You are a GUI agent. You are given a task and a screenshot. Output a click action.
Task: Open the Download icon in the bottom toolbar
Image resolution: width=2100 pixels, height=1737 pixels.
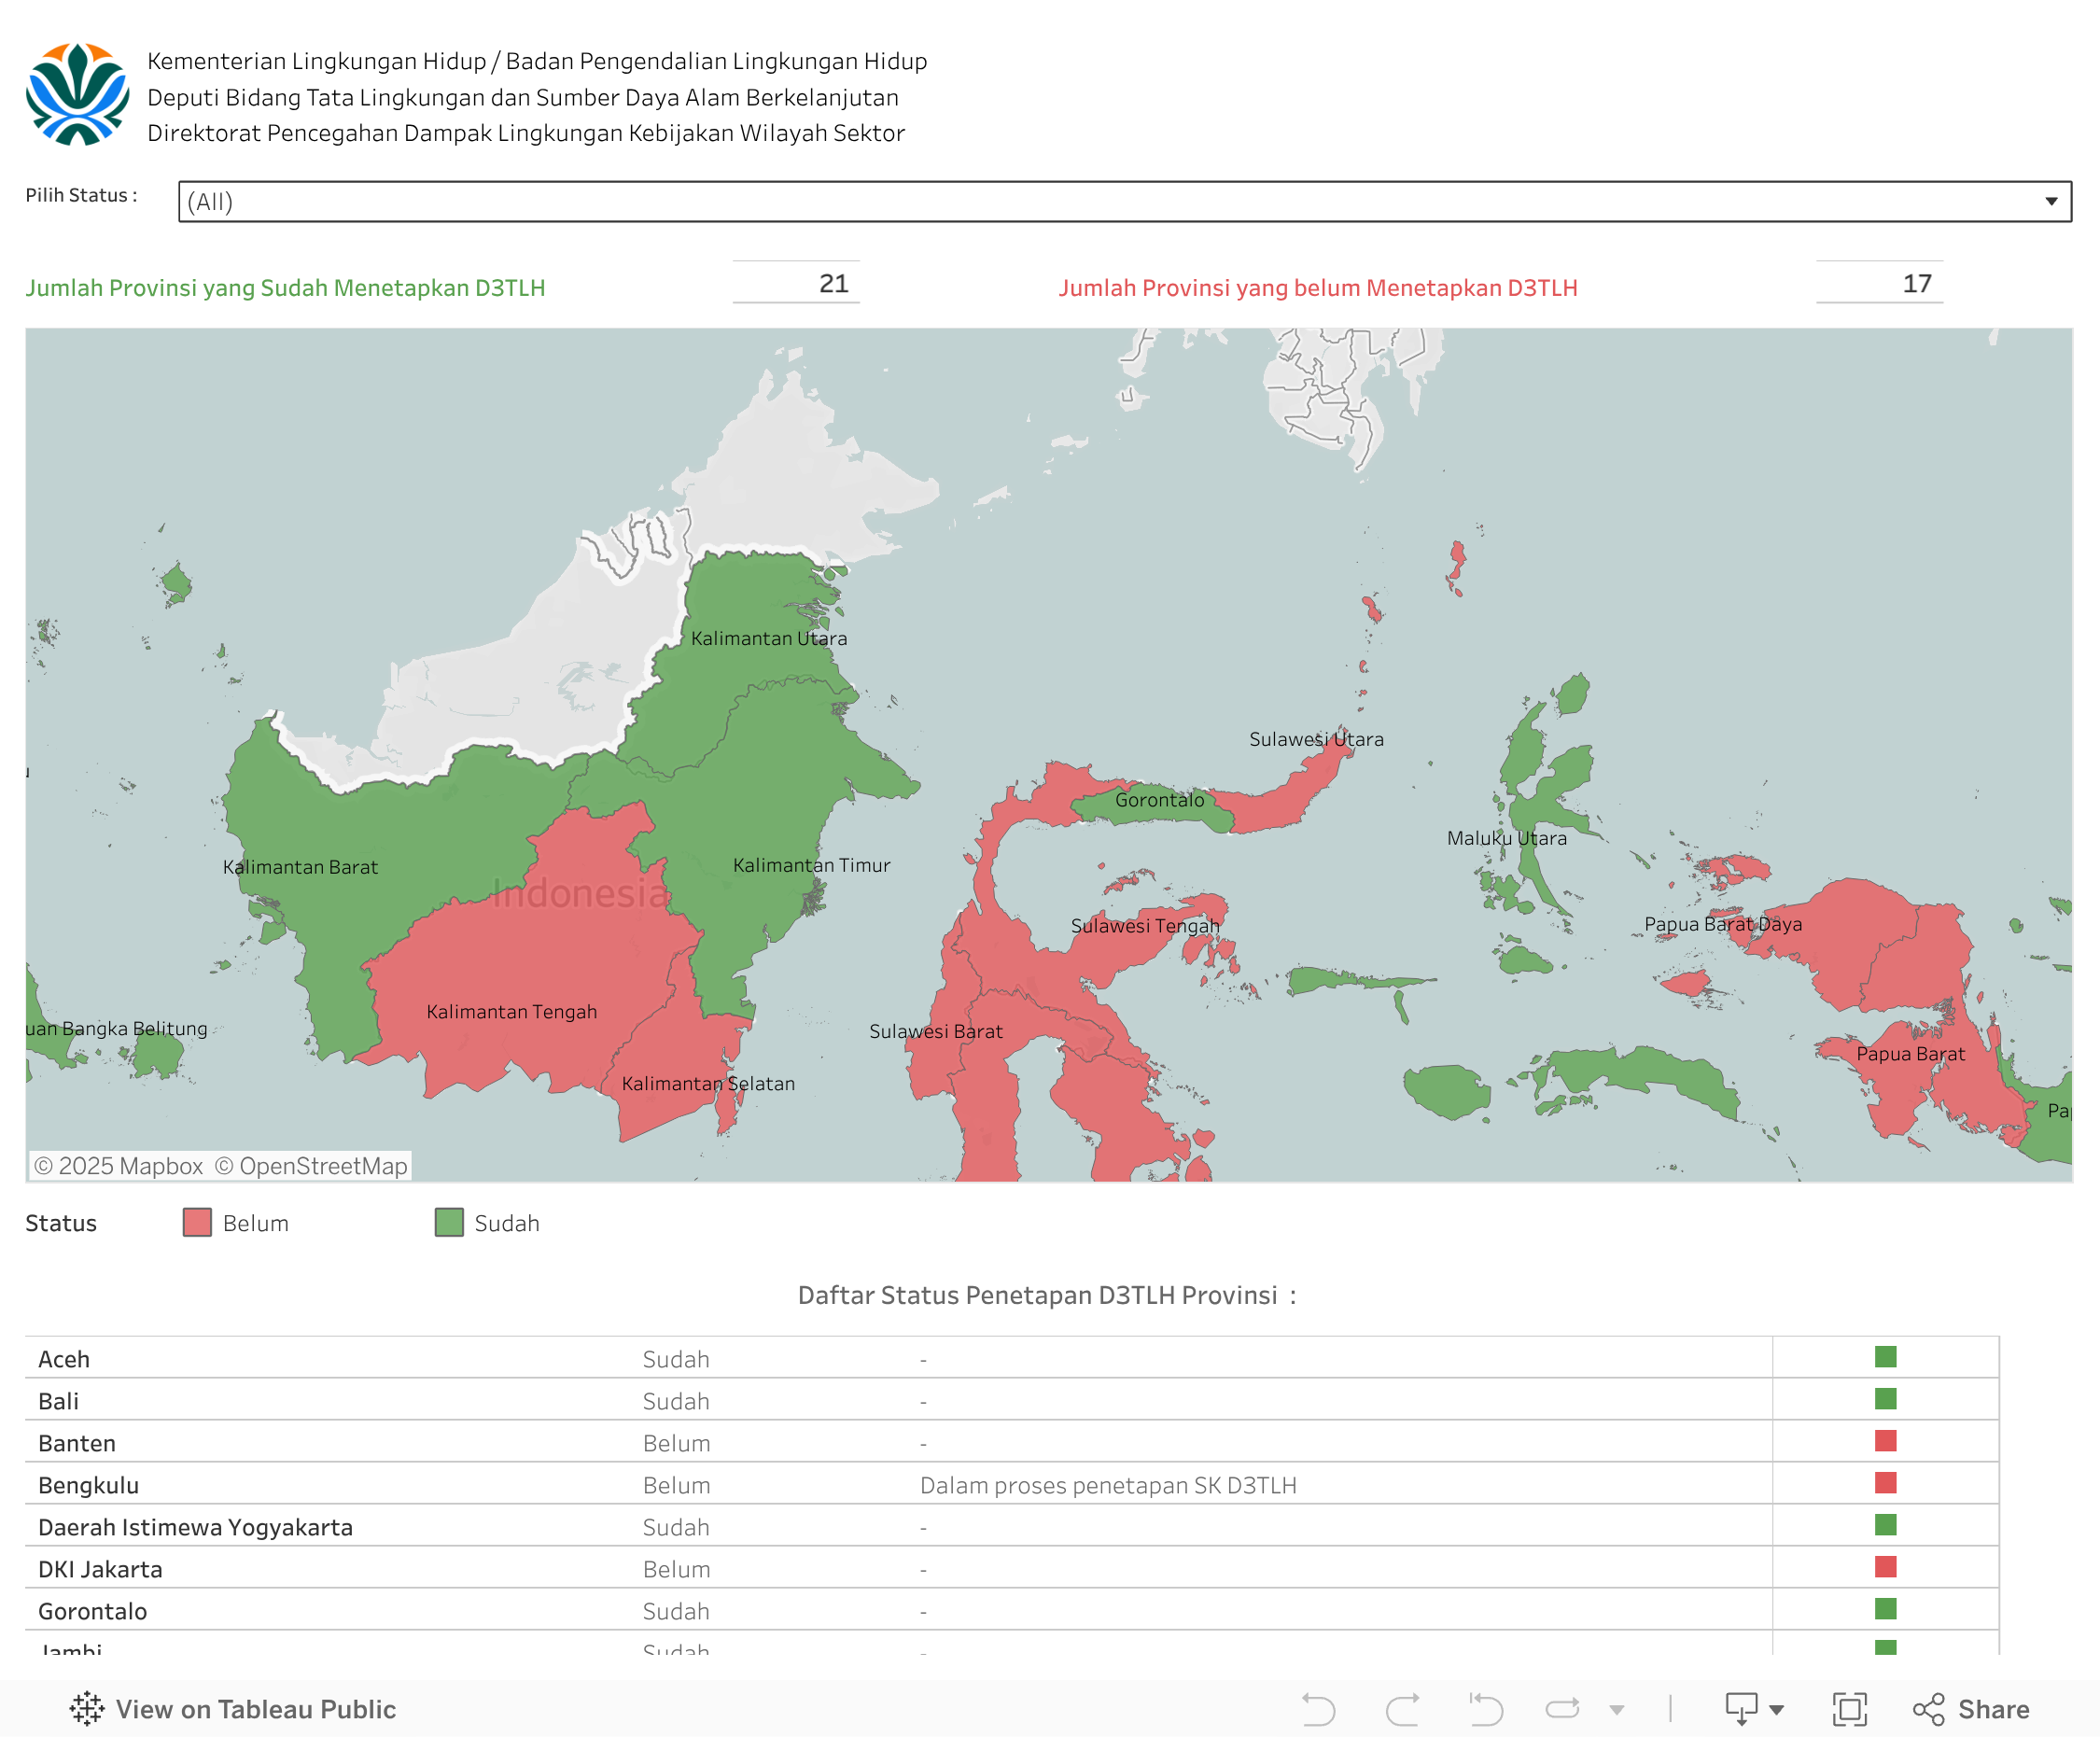(x=1743, y=1709)
